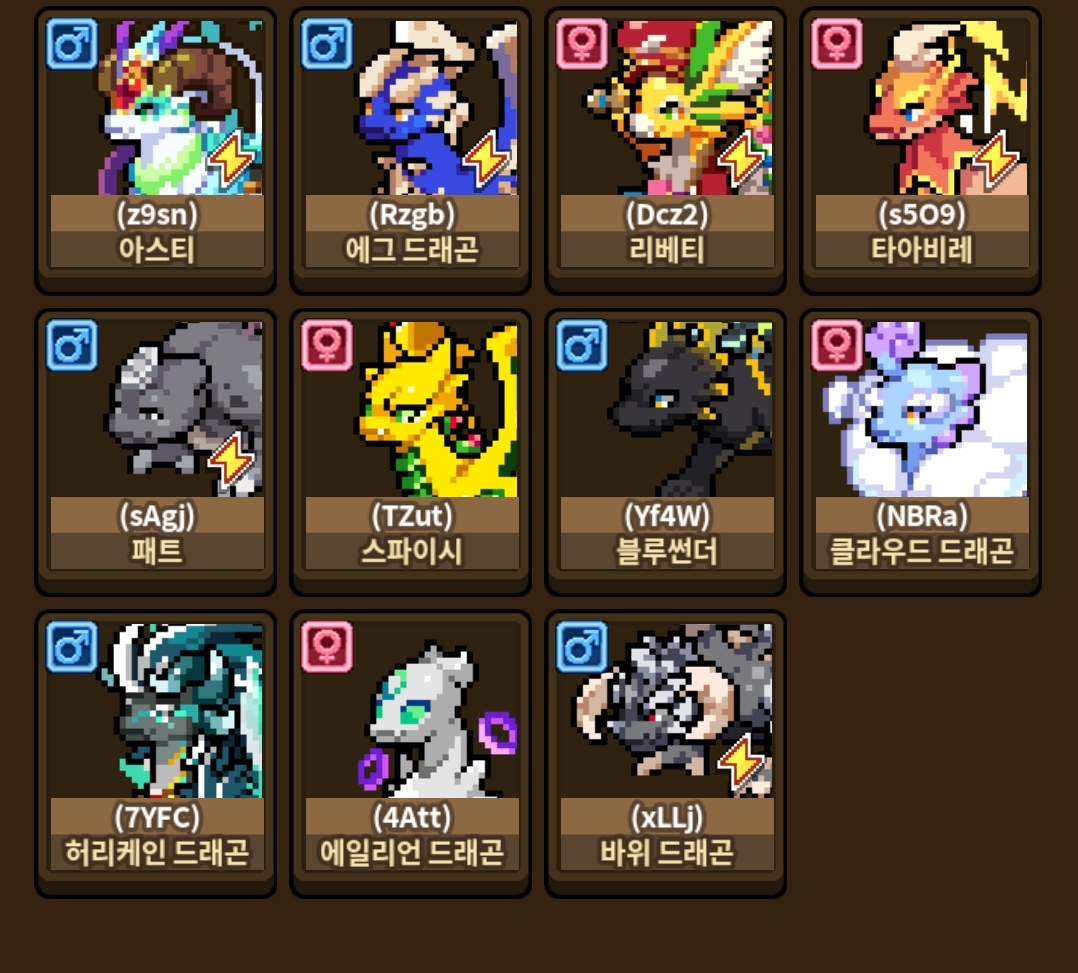1078x973 pixels.
Task: Click the female icon on 클라우드 드래곤
Action: 837,345
